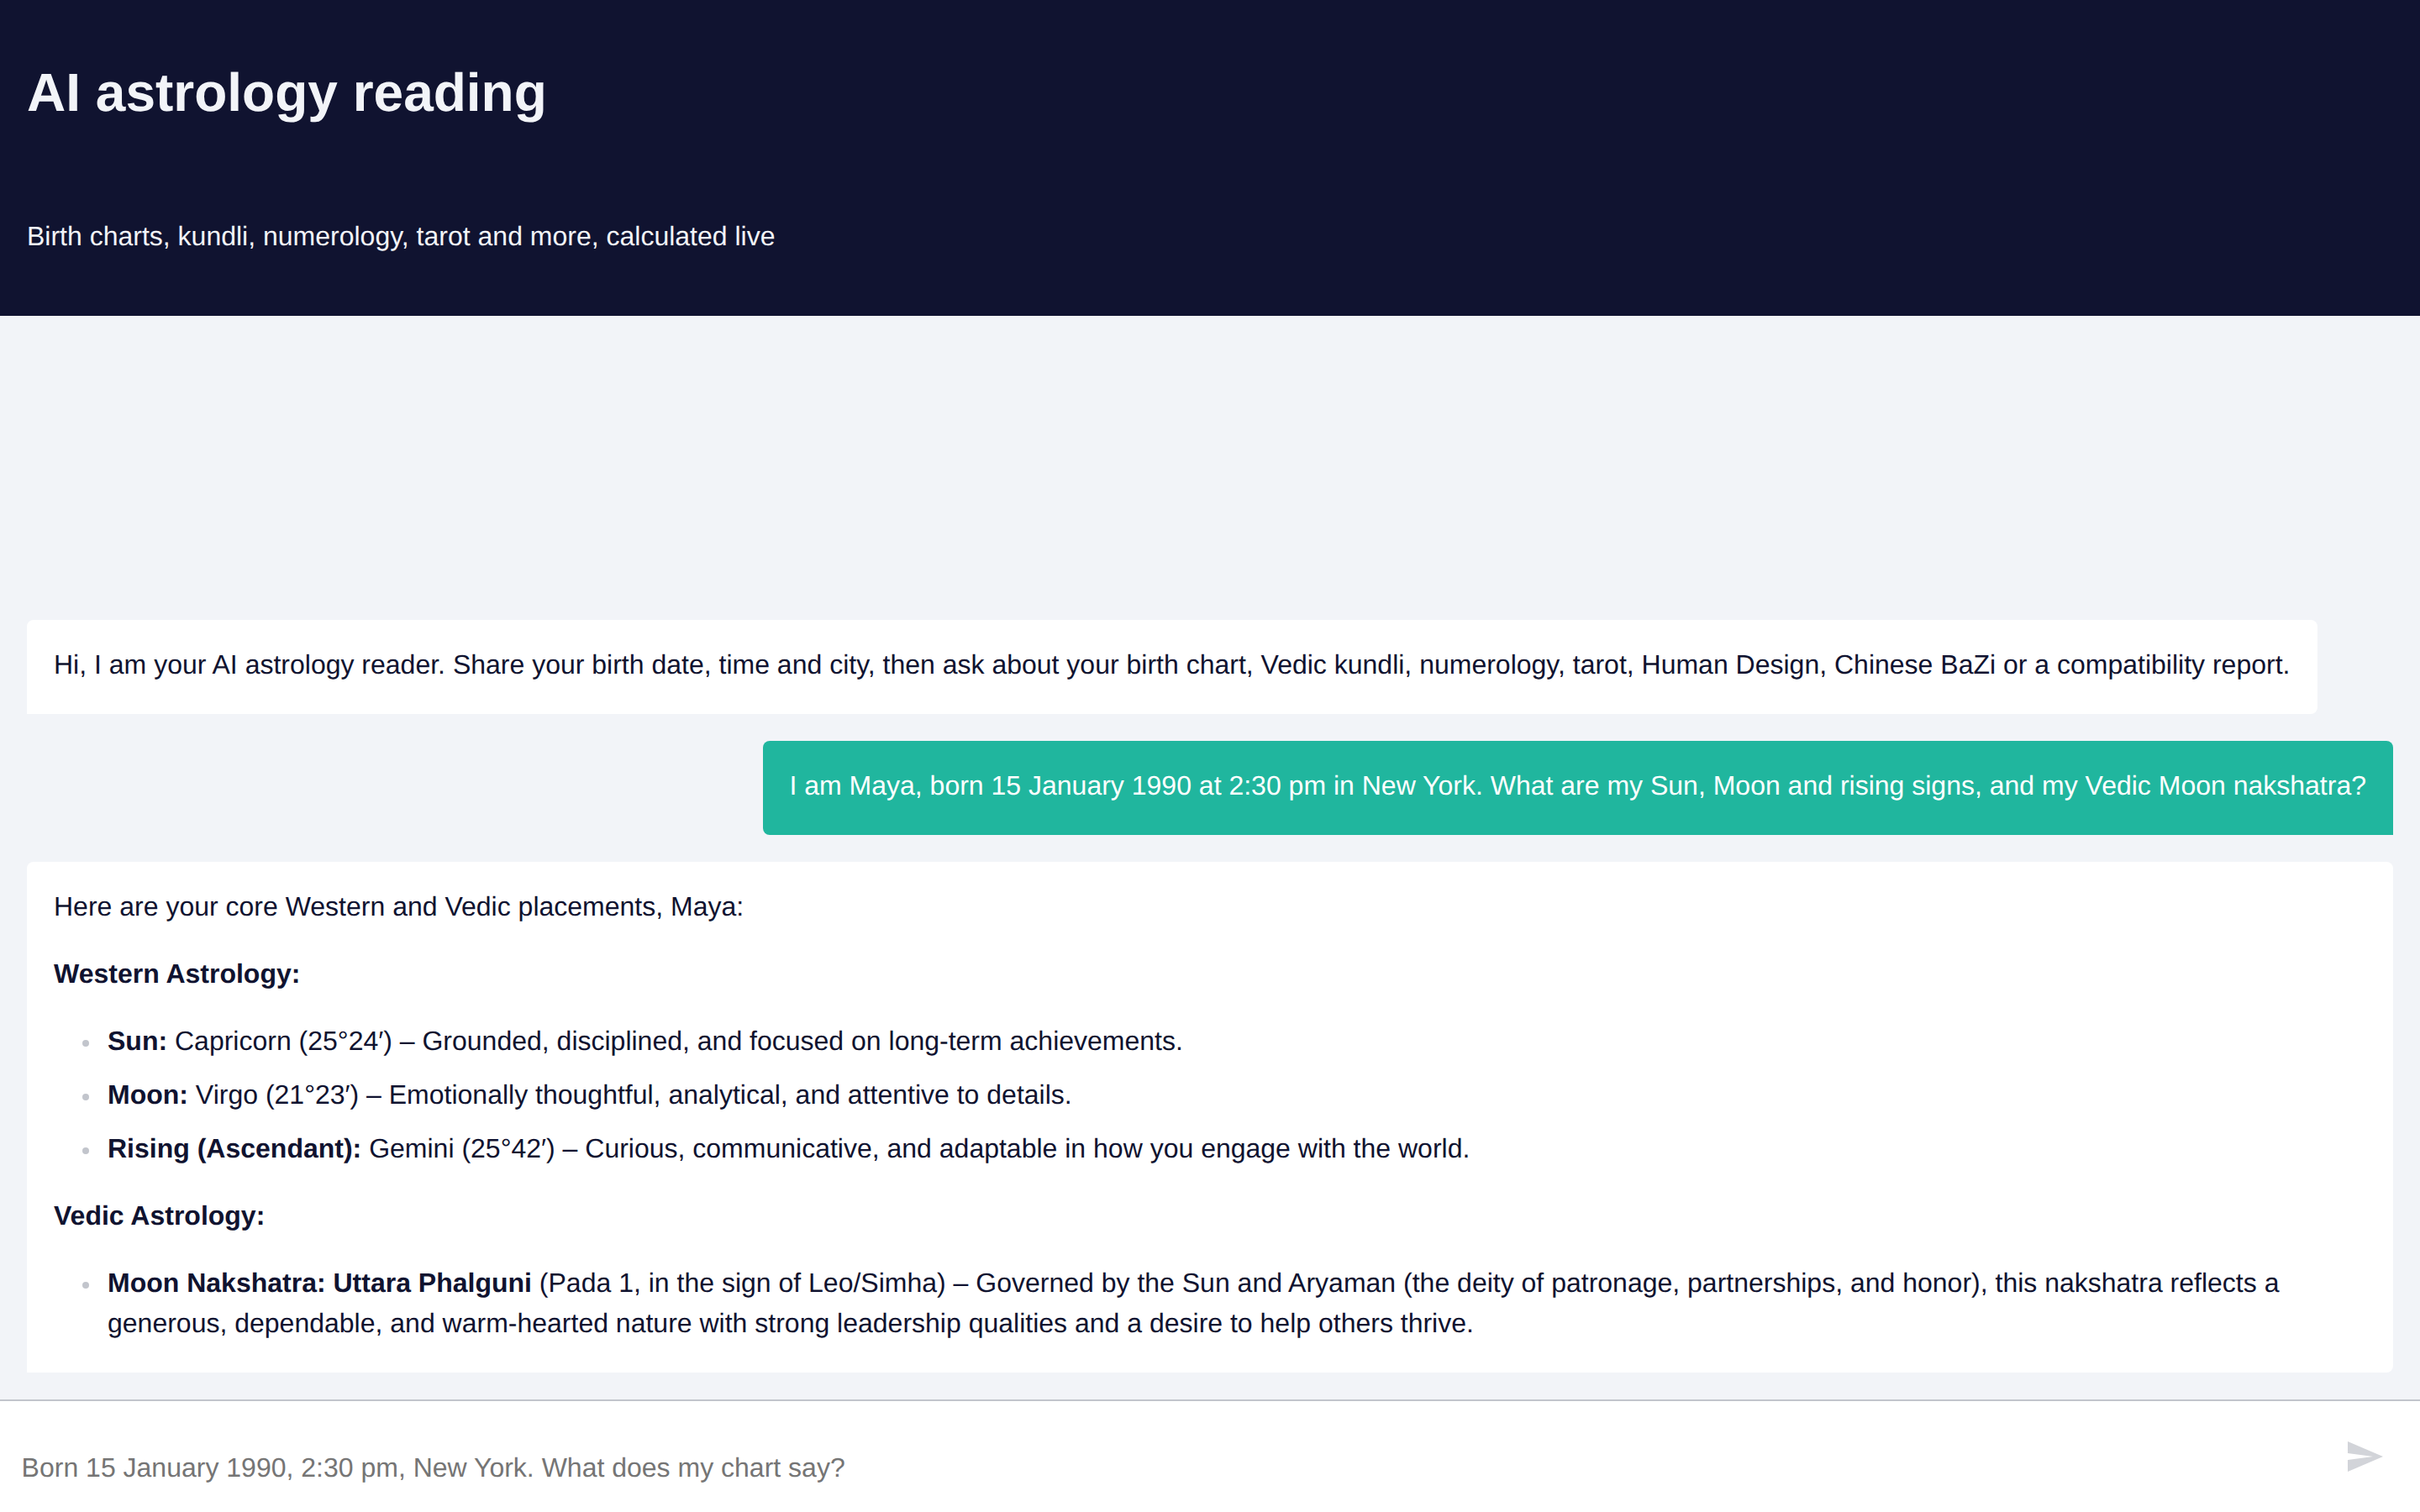Click the 'Rising (Ascendant): Gemini' line
This screenshot has width=2420, height=1512.
(x=788, y=1149)
